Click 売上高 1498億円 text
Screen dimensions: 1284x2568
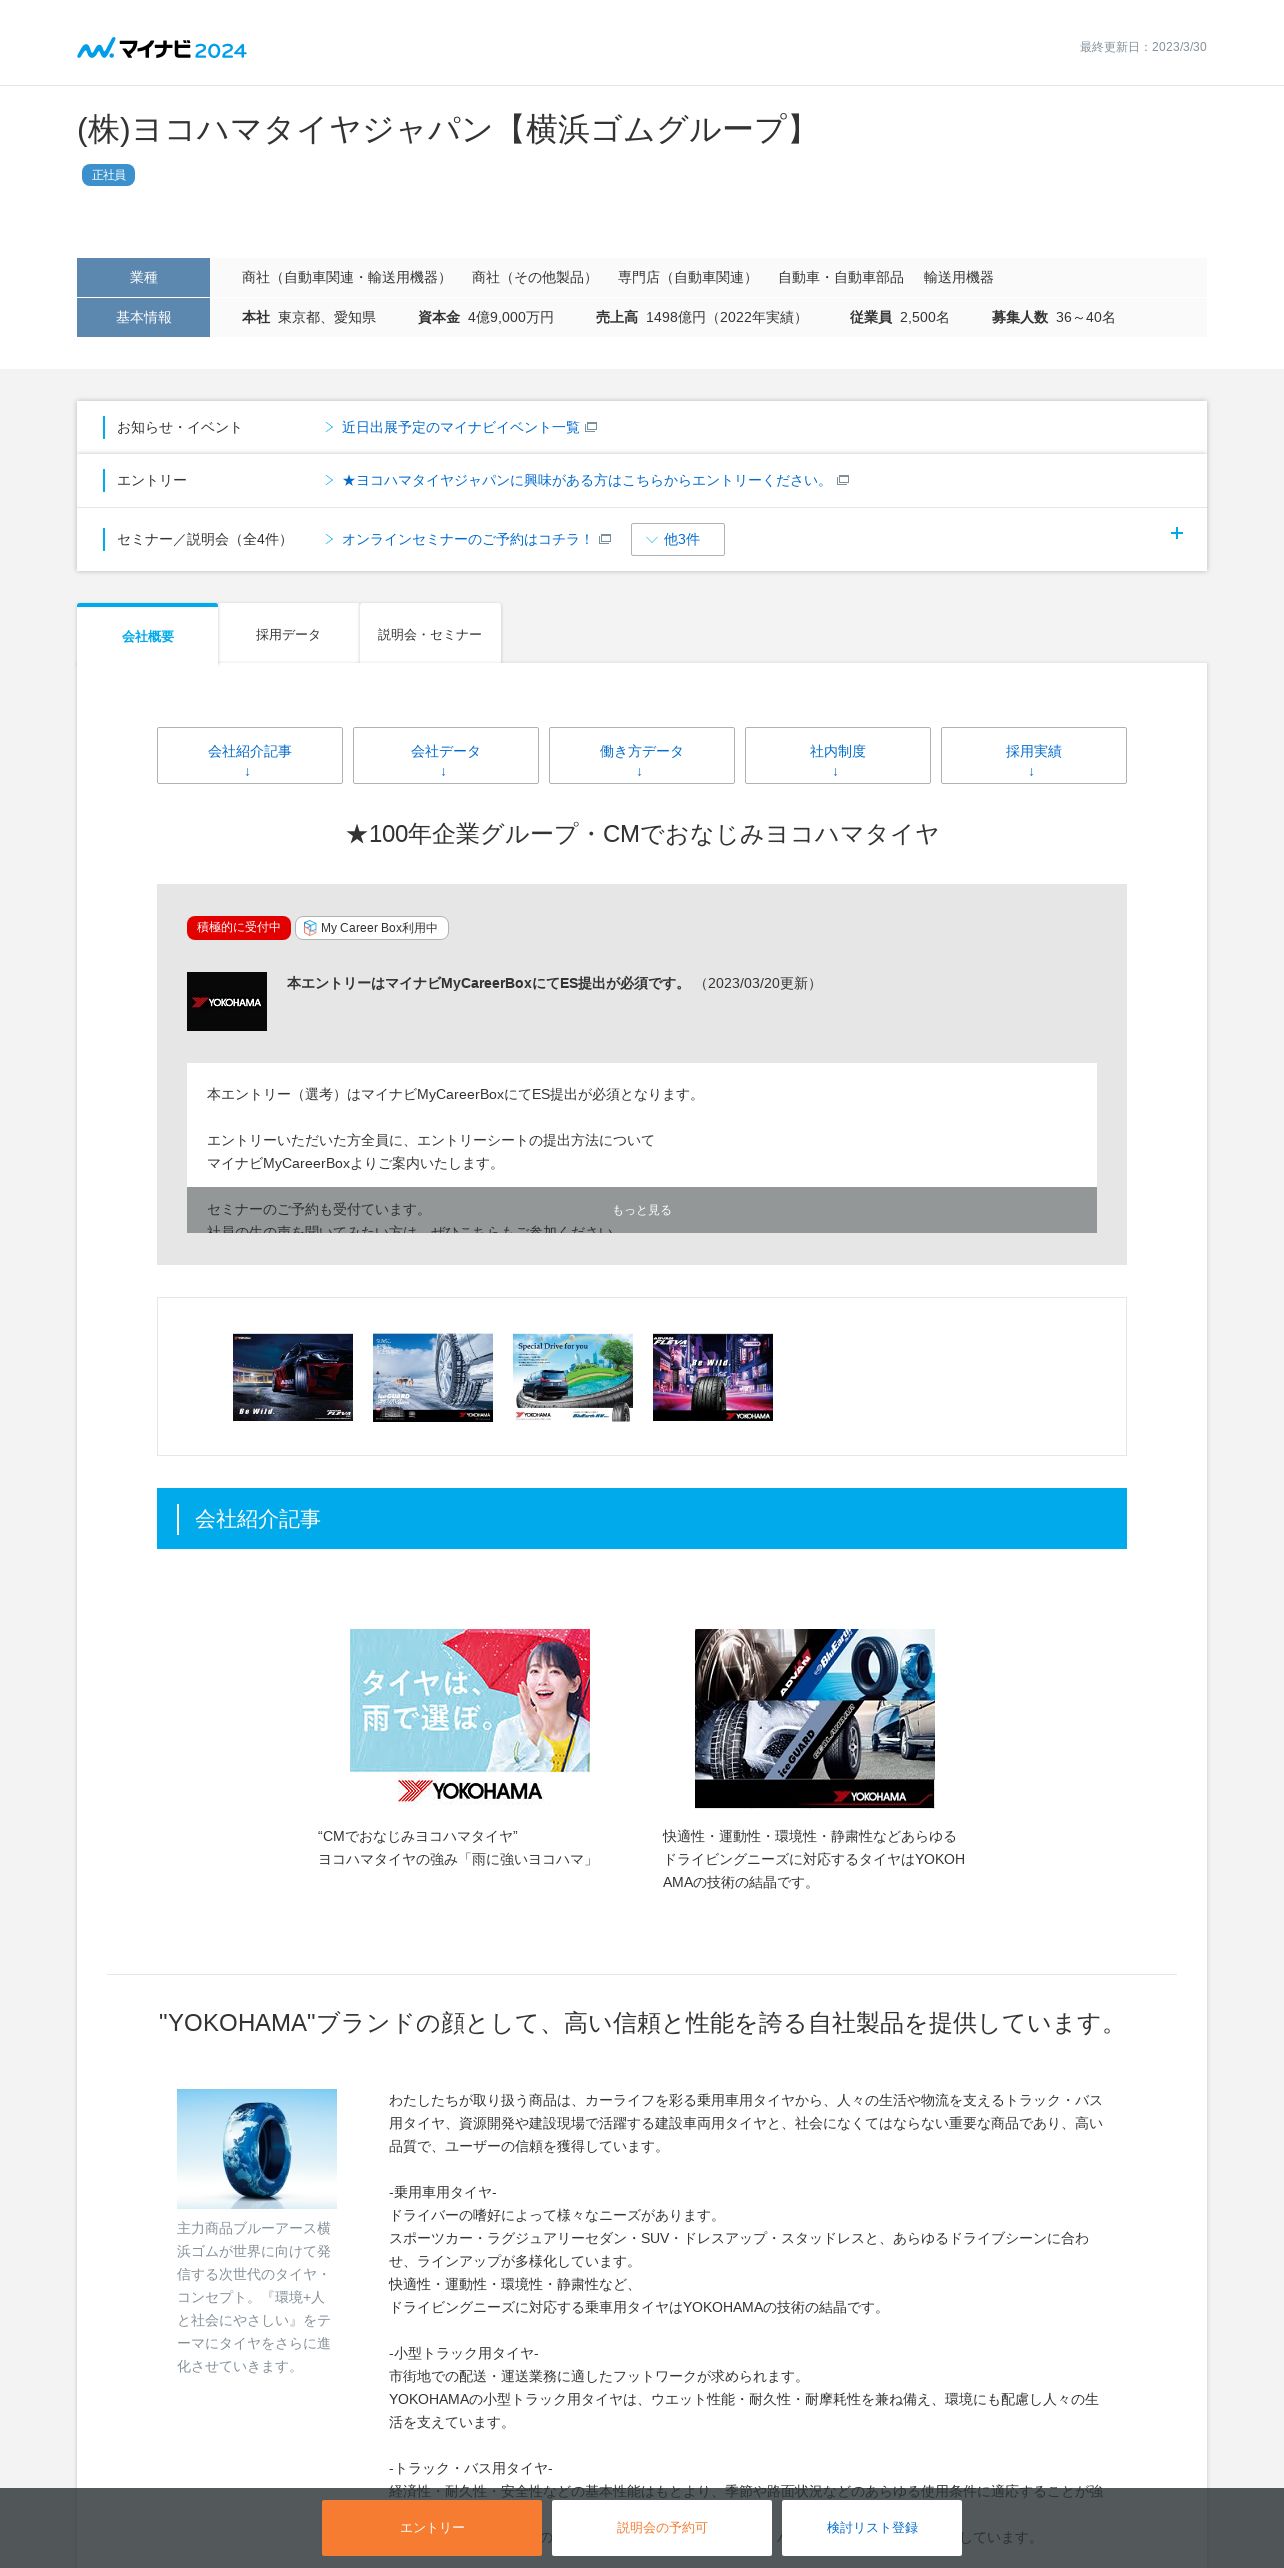coord(701,317)
